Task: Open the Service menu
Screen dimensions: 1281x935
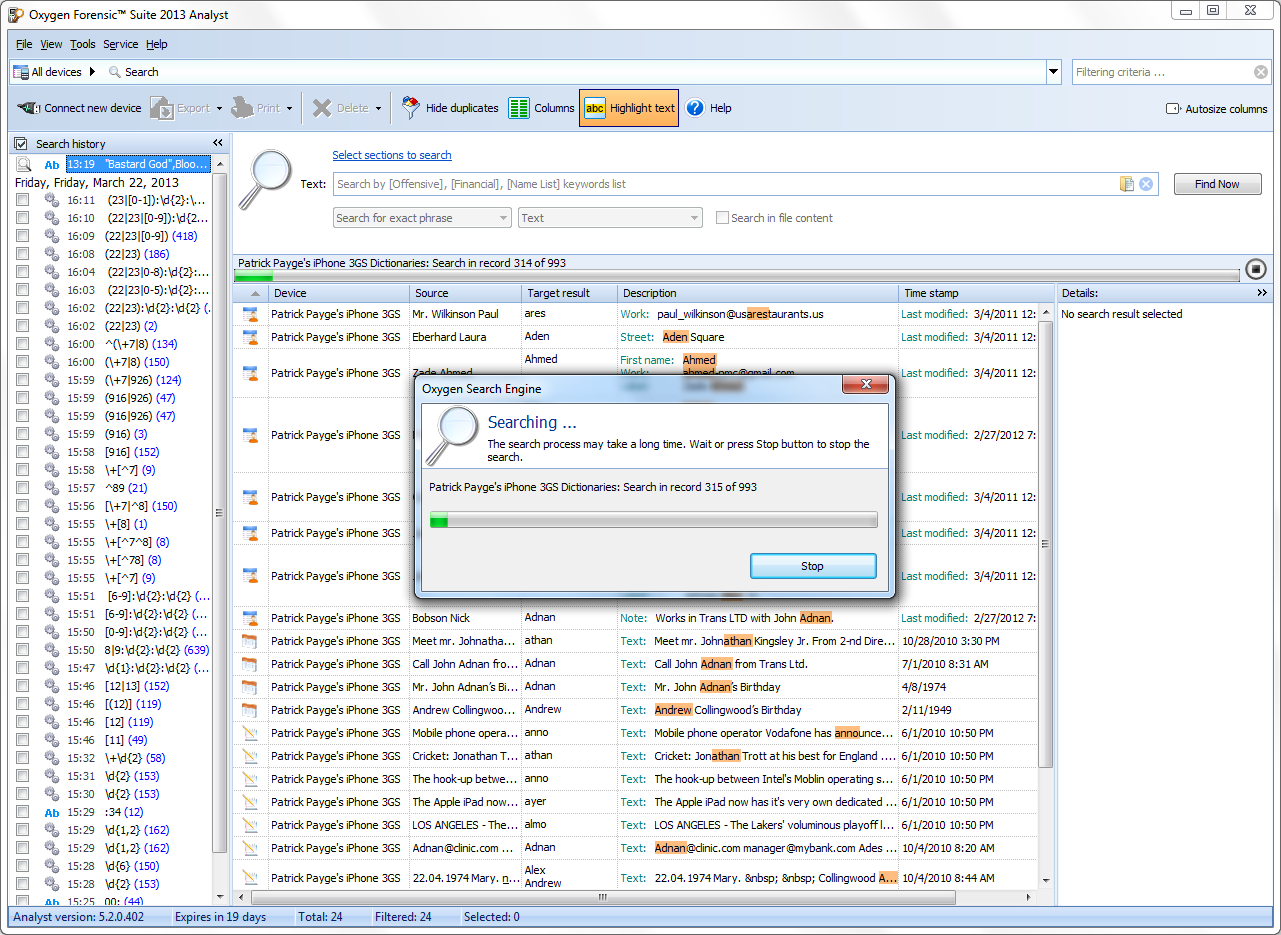Action: (x=121, y=44)
